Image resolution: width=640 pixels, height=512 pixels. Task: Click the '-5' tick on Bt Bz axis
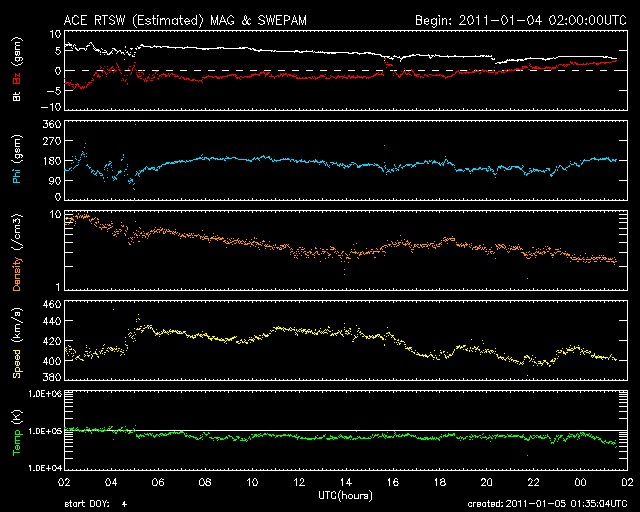pyautogui.click(x=54, y=91)
